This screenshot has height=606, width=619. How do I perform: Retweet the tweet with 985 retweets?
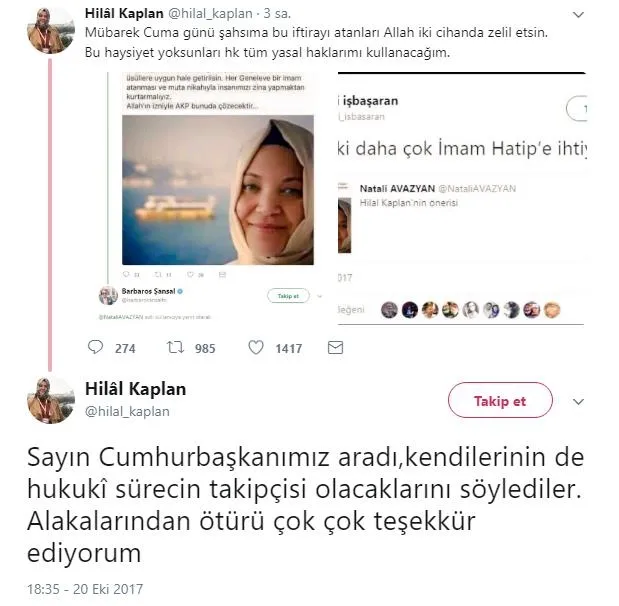(x=175, y=347)
